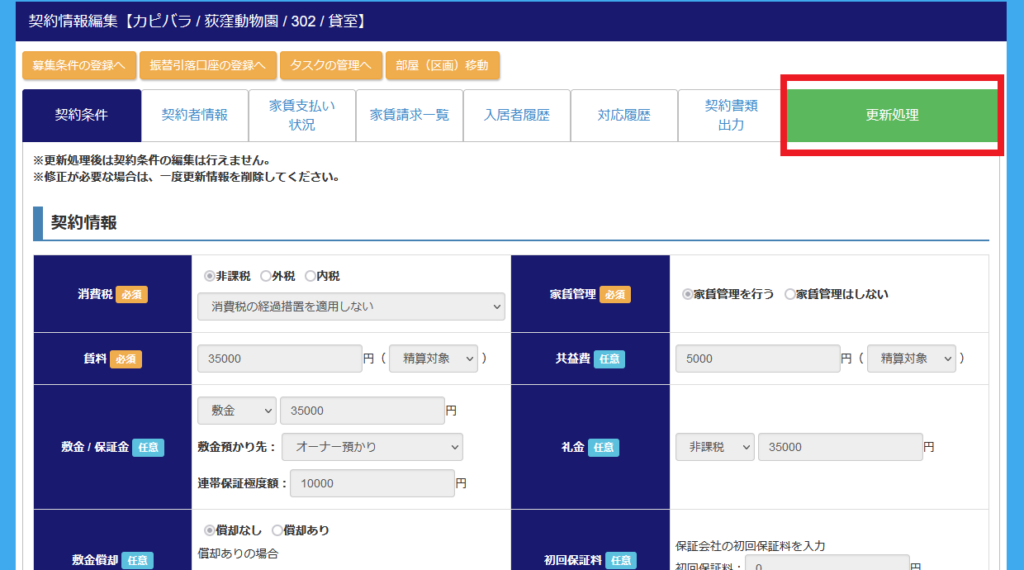Click 連帯保証極度額 field 10000

[x=372, y=484]
